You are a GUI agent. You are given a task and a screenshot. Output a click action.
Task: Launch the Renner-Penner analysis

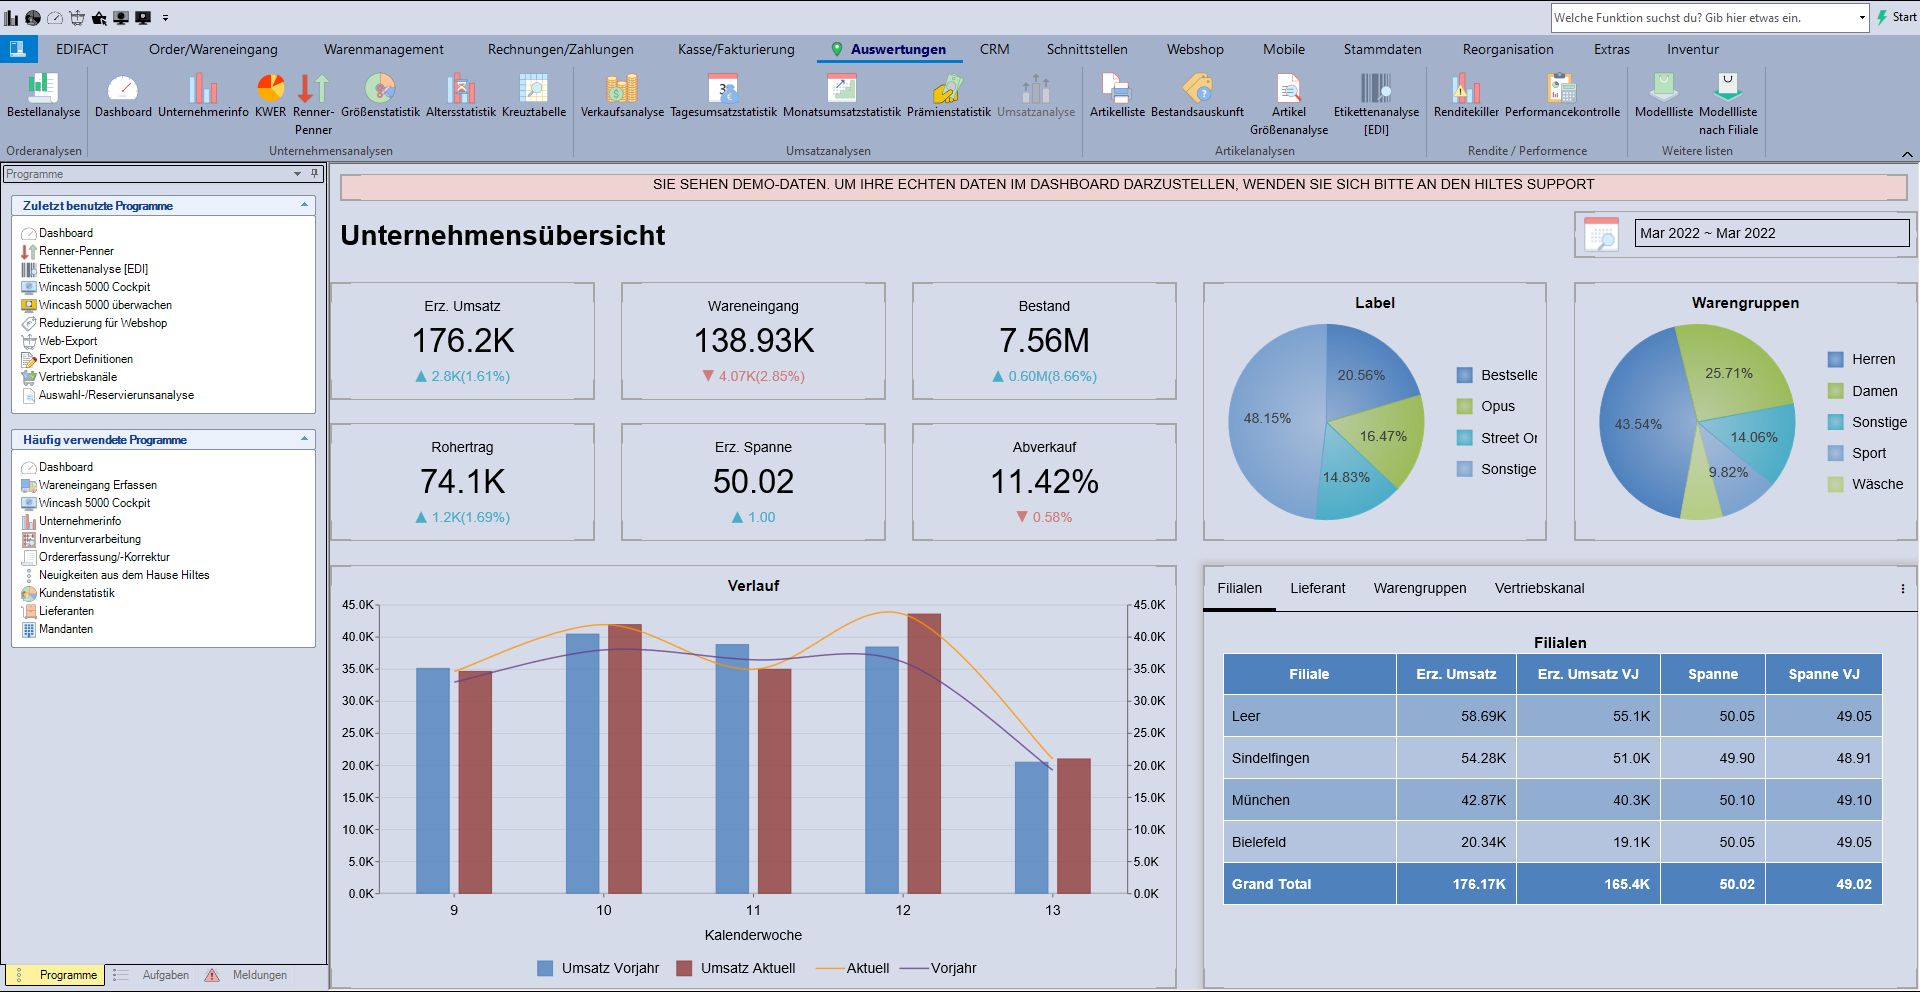(x=313, y=90)
